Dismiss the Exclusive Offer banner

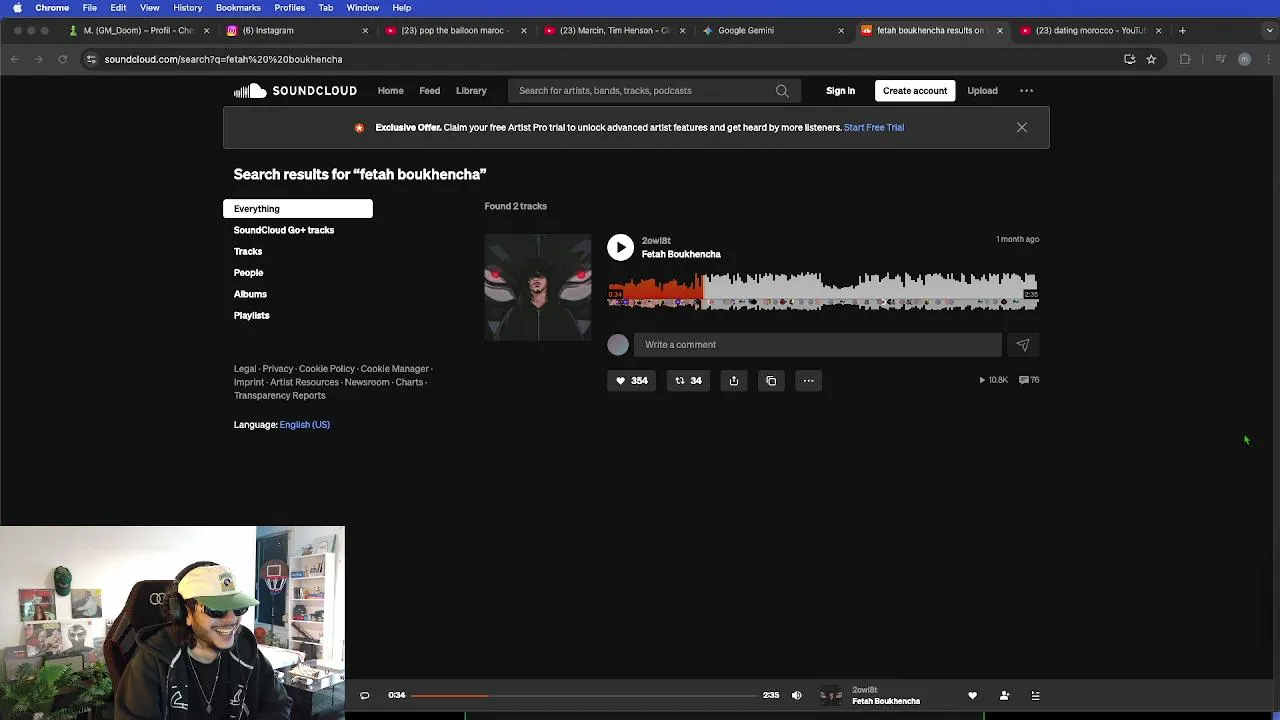(1022, 128)
